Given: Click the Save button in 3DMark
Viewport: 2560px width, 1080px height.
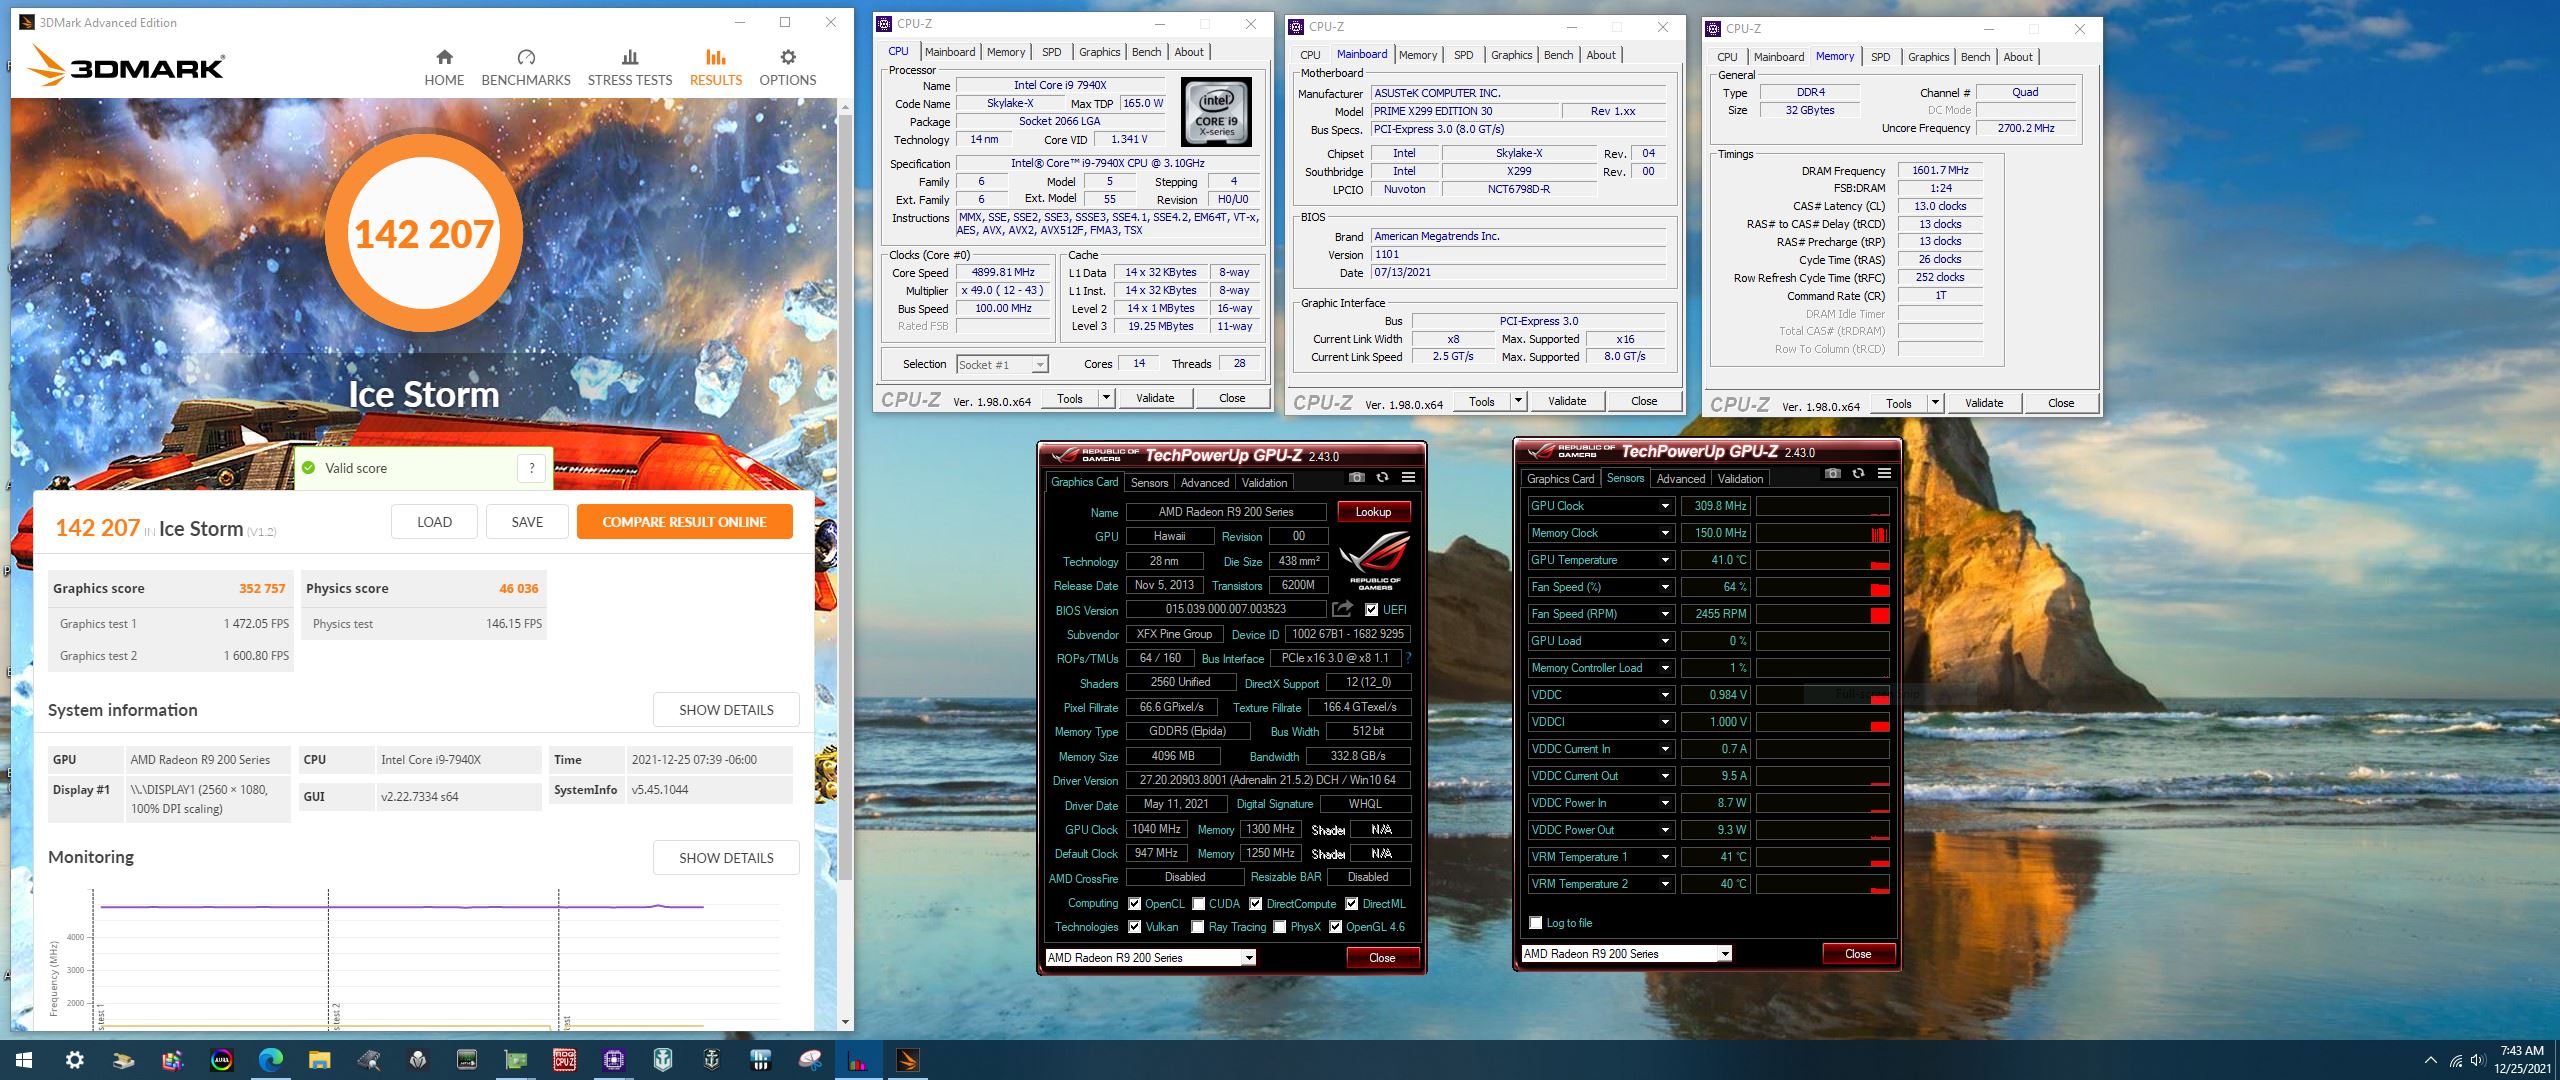Looking at the screenshot, I should tap(527, 522).
